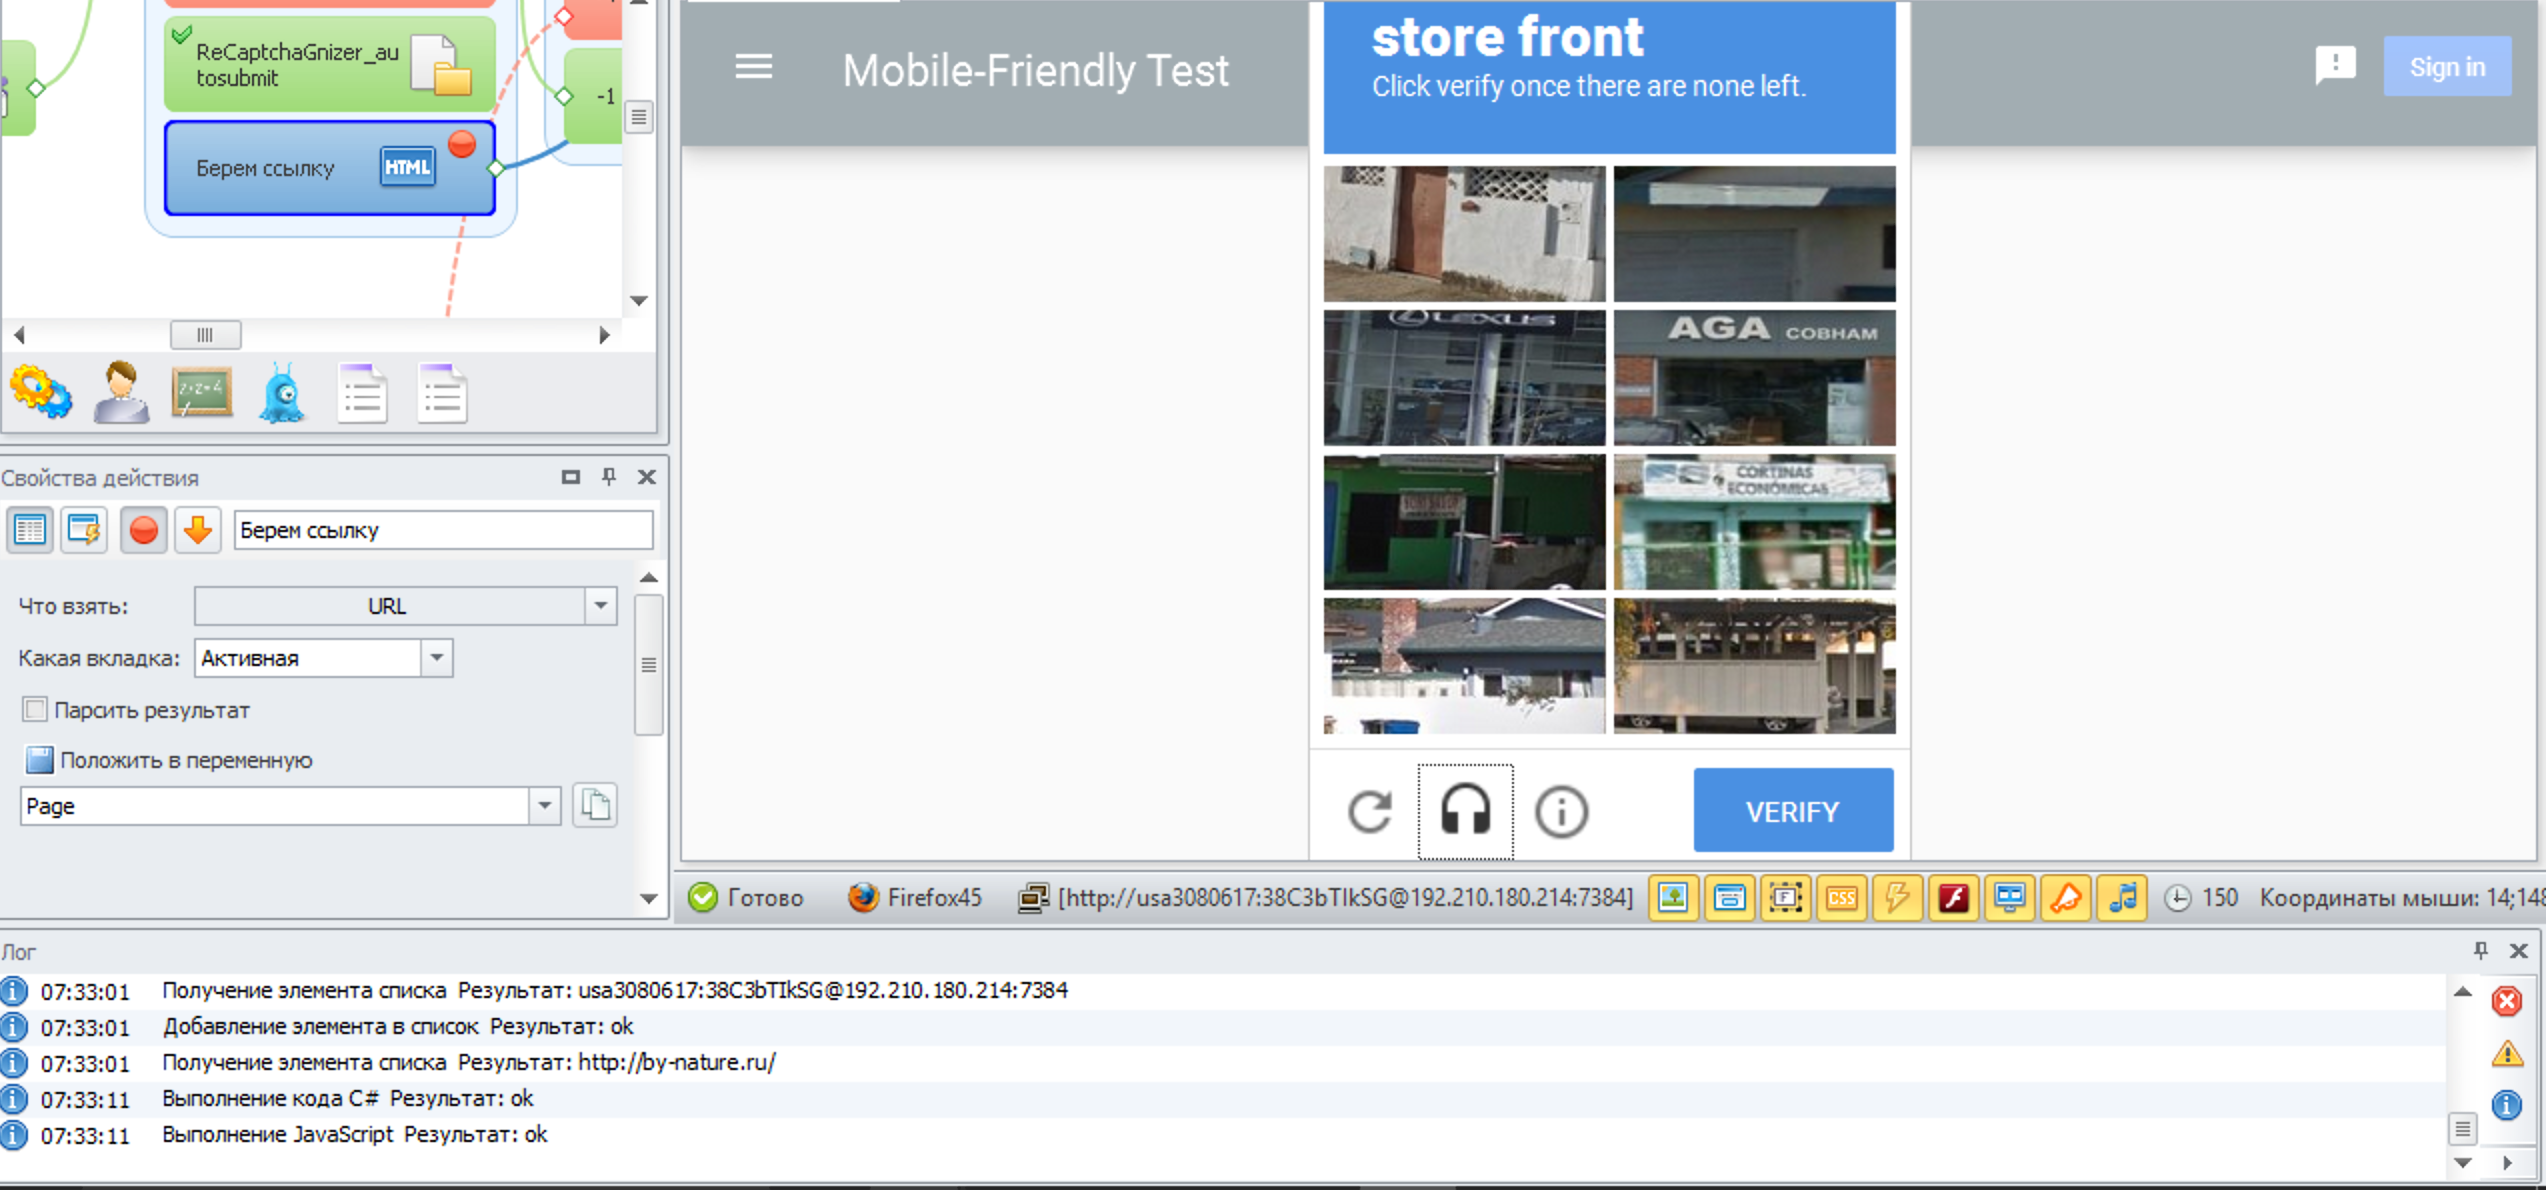Click the orange down arrow button

(x=197, y=530)
